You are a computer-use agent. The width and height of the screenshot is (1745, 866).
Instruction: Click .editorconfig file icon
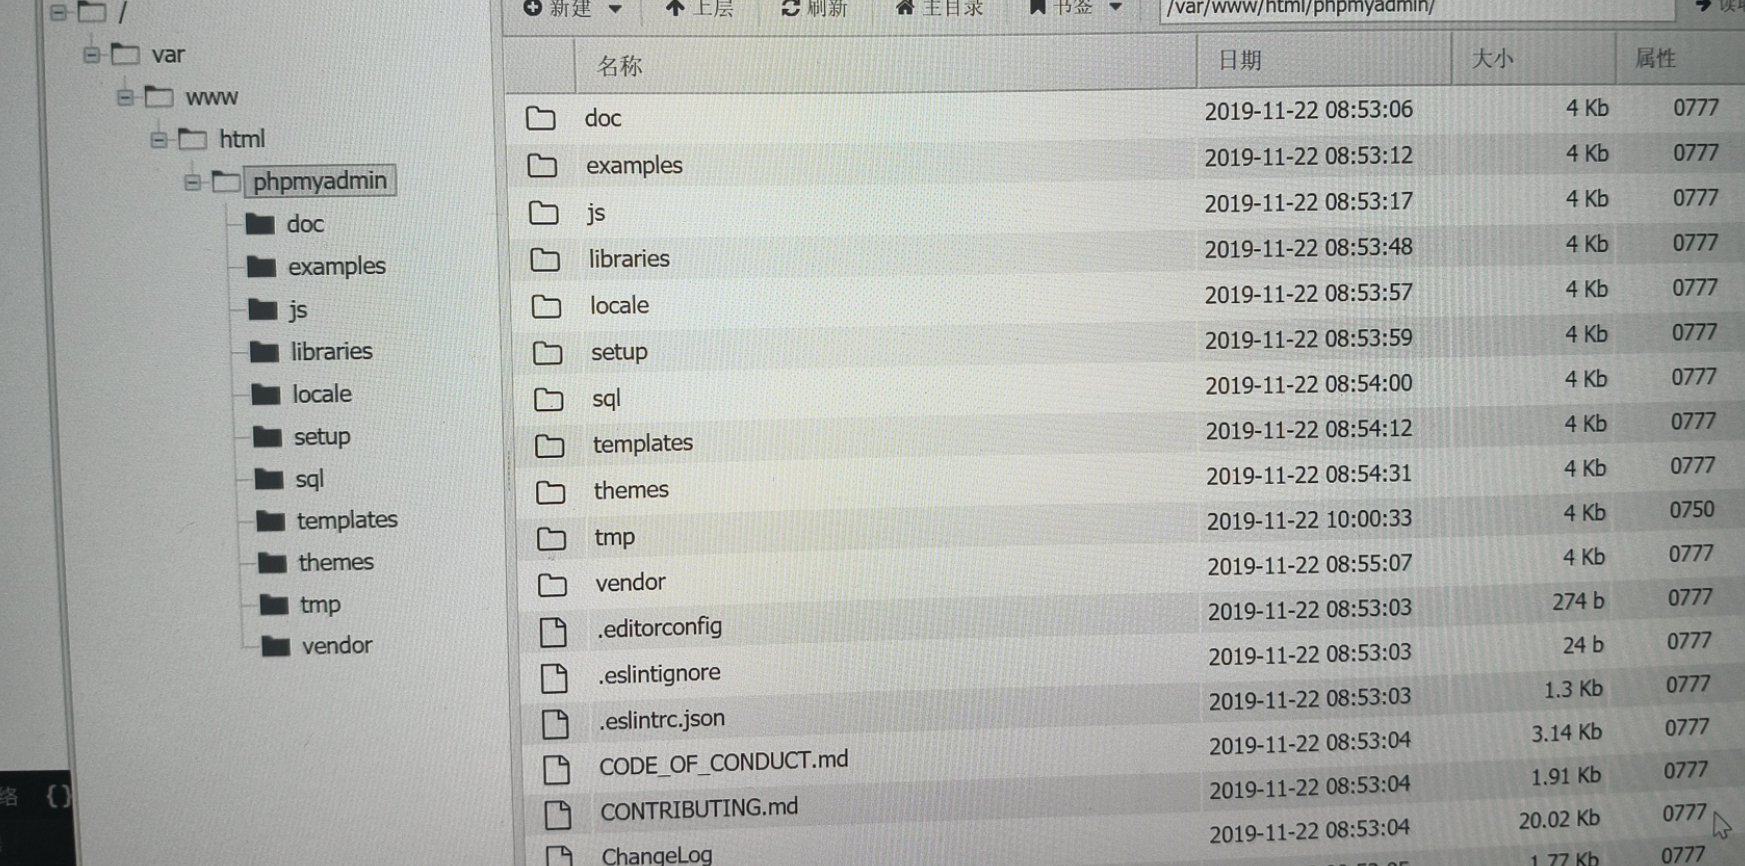[x=553, y=632]
